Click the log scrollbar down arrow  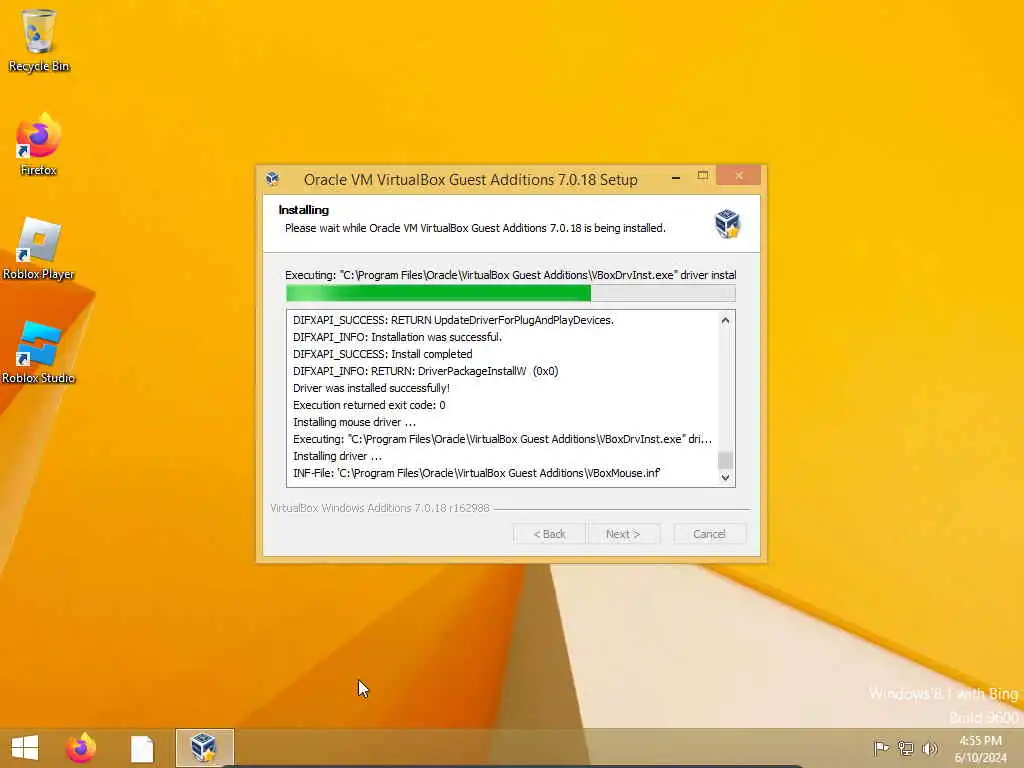coord(725,477)
